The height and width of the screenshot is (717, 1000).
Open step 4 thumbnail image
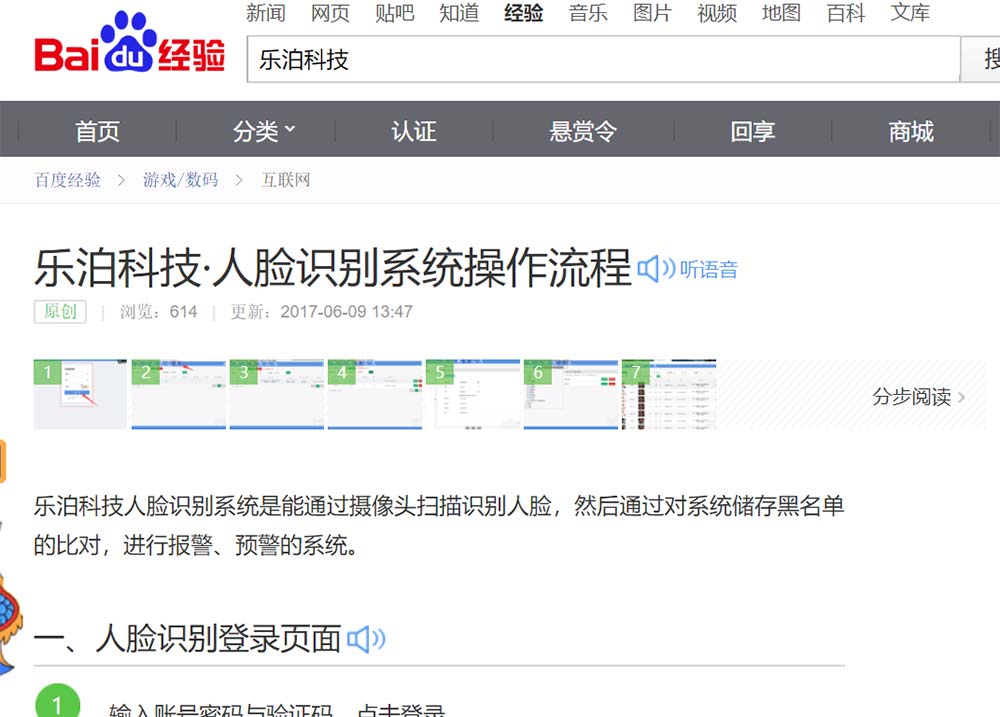point(374,394)
